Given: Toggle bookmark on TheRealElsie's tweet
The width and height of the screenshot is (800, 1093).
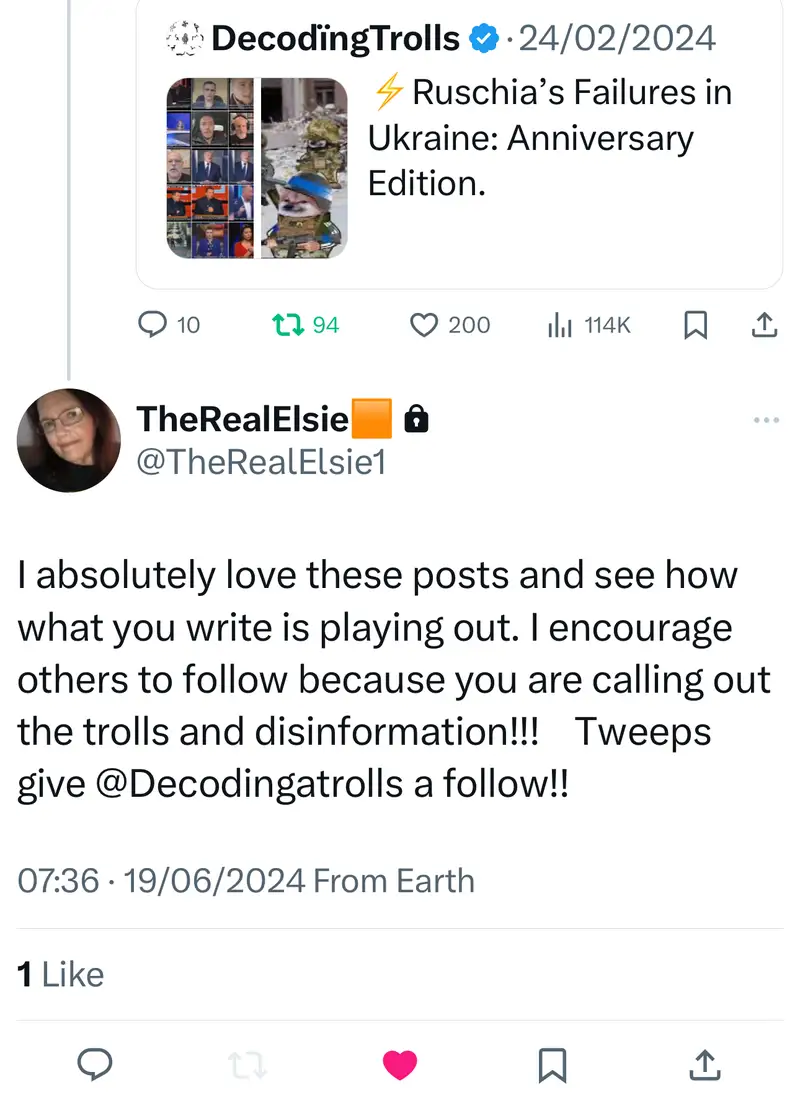Looking at the screenshot, I should 552,1064.
